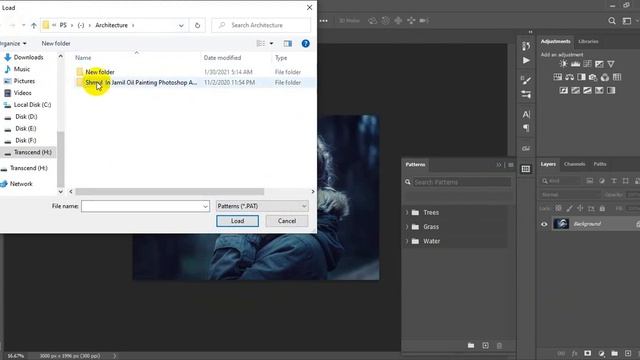Add an Exposure adjustment
The width and height of the screenshot is (640, 360).
click(x=599, y=64)
